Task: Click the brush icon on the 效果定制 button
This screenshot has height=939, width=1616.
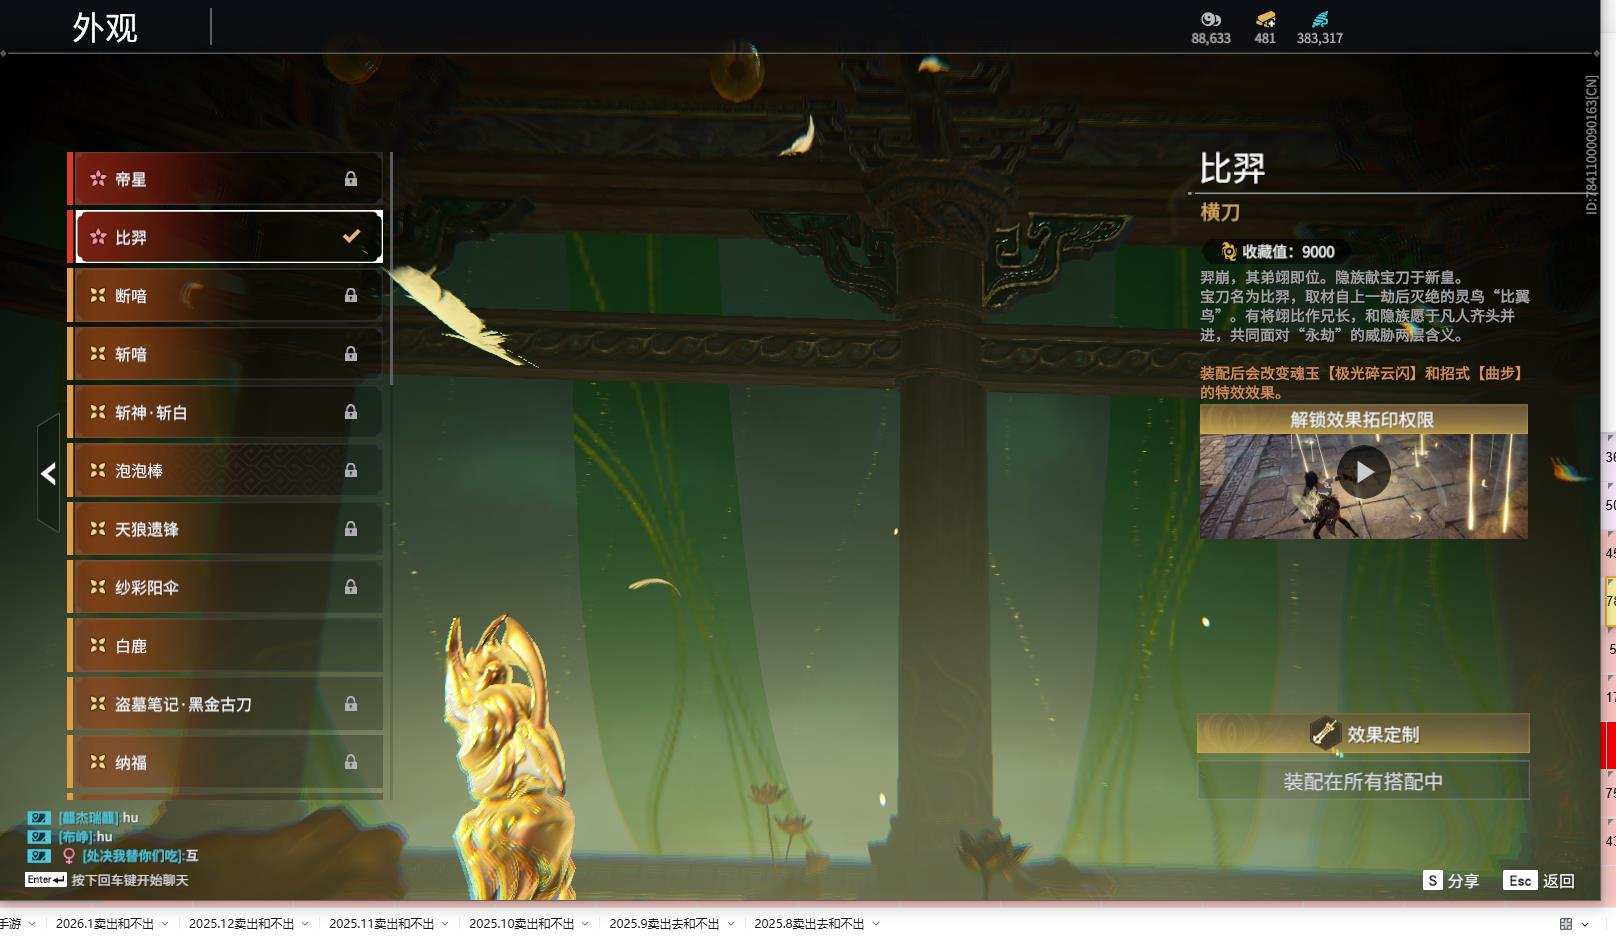Action: 1325,733
